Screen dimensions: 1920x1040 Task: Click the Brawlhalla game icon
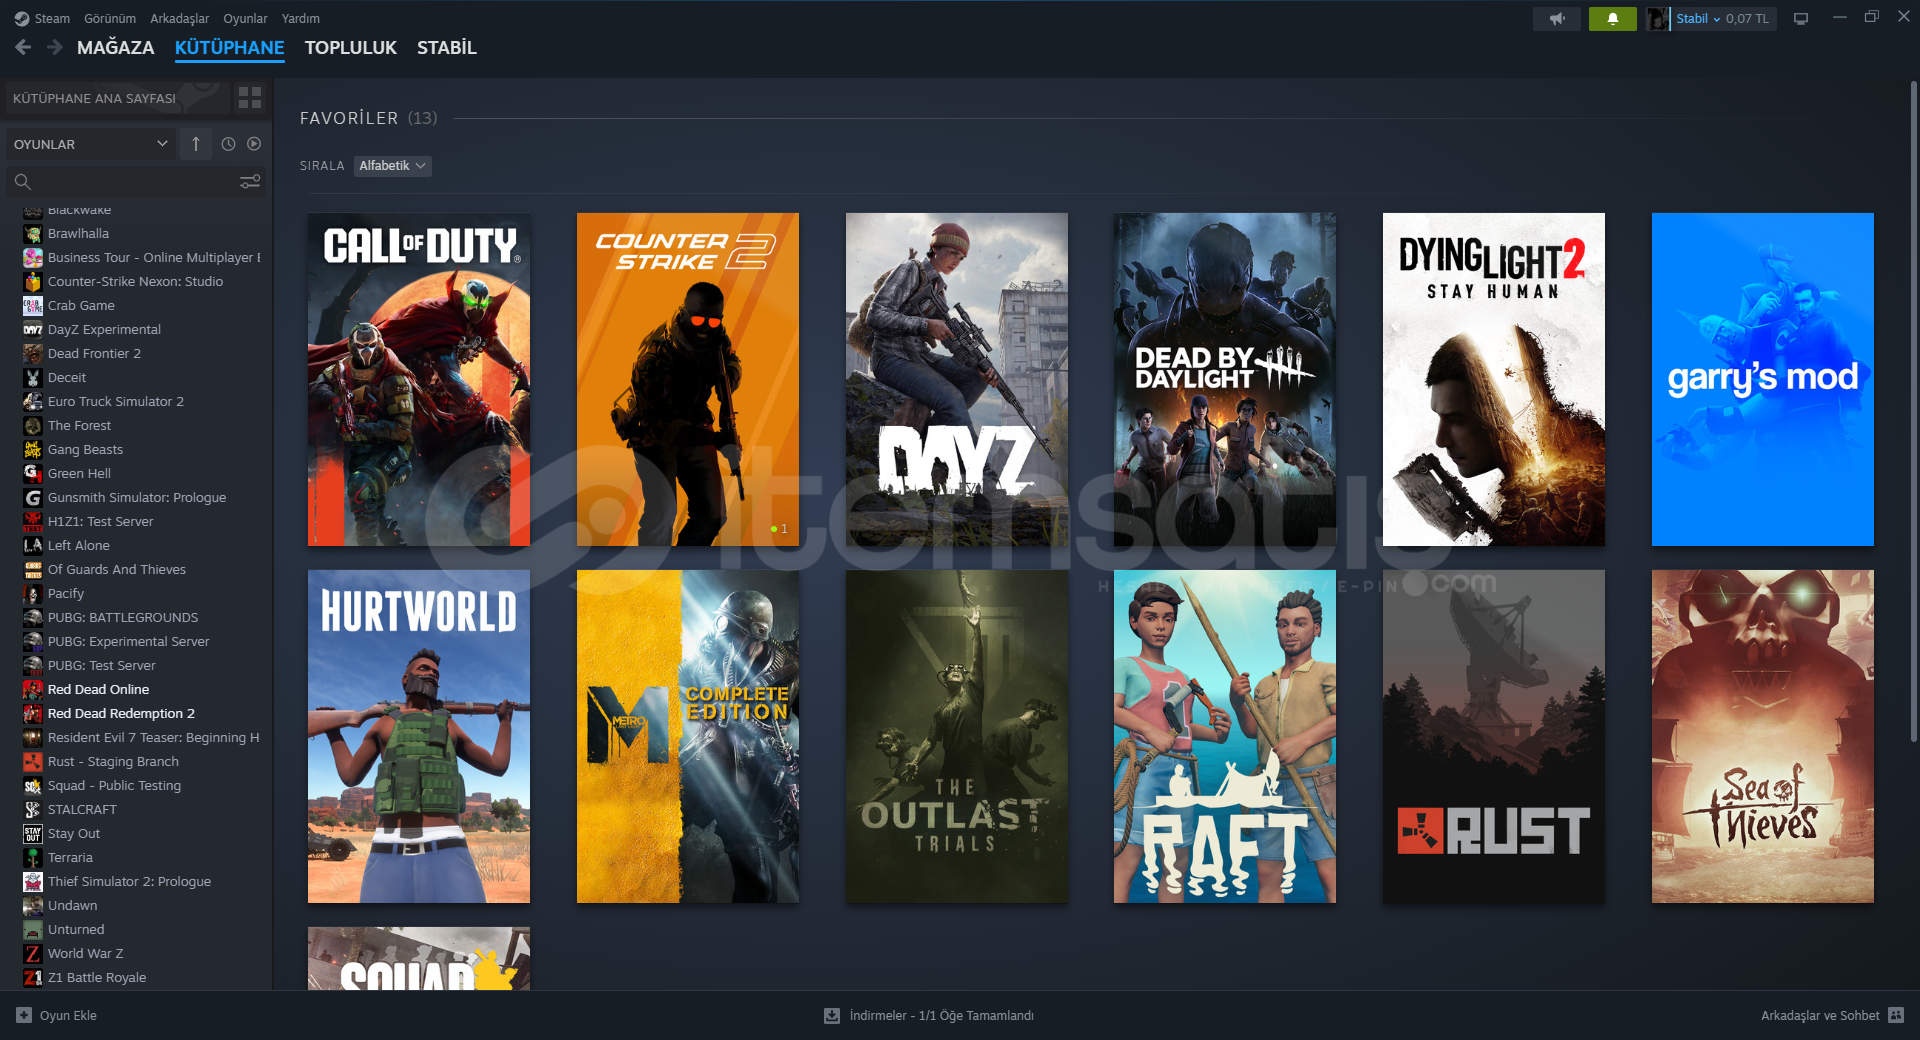point(33,233)
